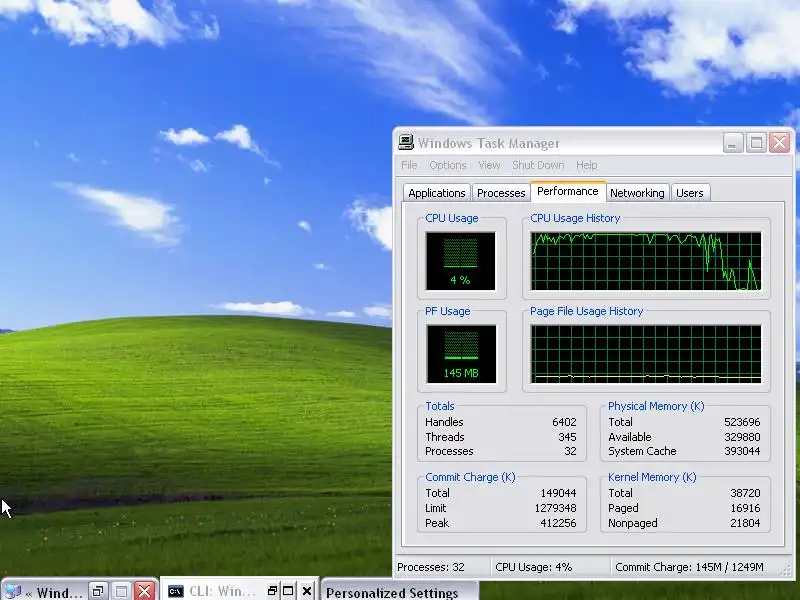Click the Physical Memory Total value 523696
Viewport: 800px width, 600px height.
point(742,422)
